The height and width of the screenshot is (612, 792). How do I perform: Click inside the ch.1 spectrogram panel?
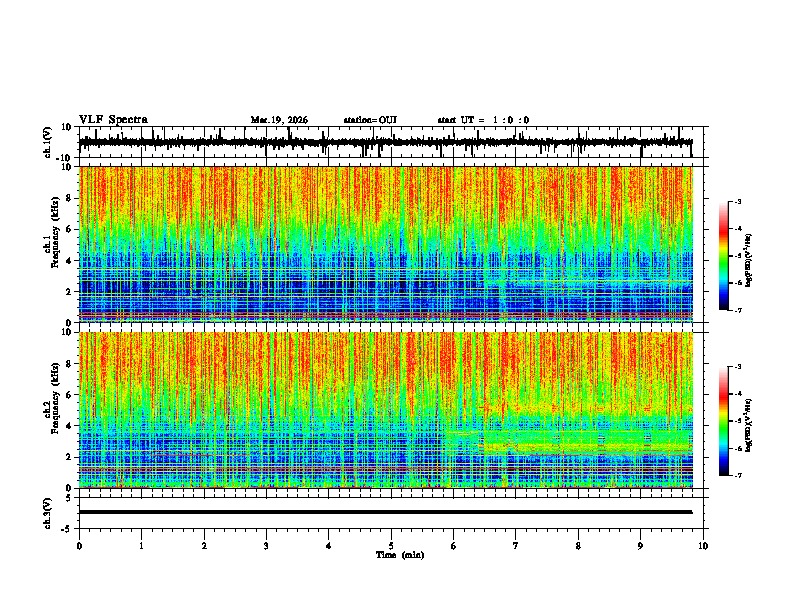coord(386,244)
